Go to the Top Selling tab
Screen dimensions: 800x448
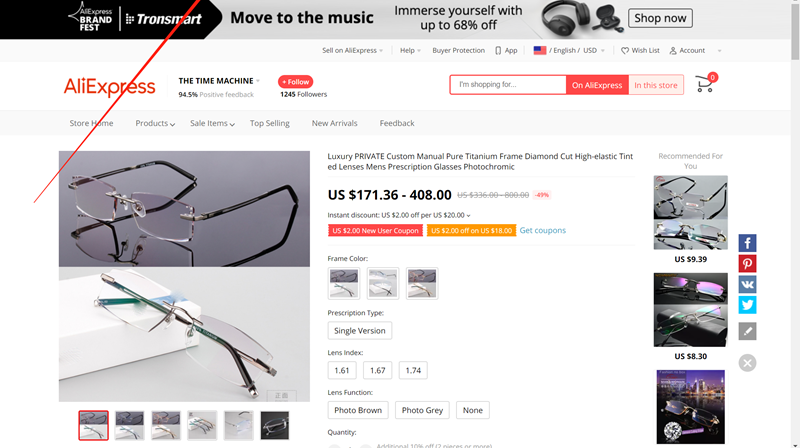pyautogui.click(x=269, y=123)
